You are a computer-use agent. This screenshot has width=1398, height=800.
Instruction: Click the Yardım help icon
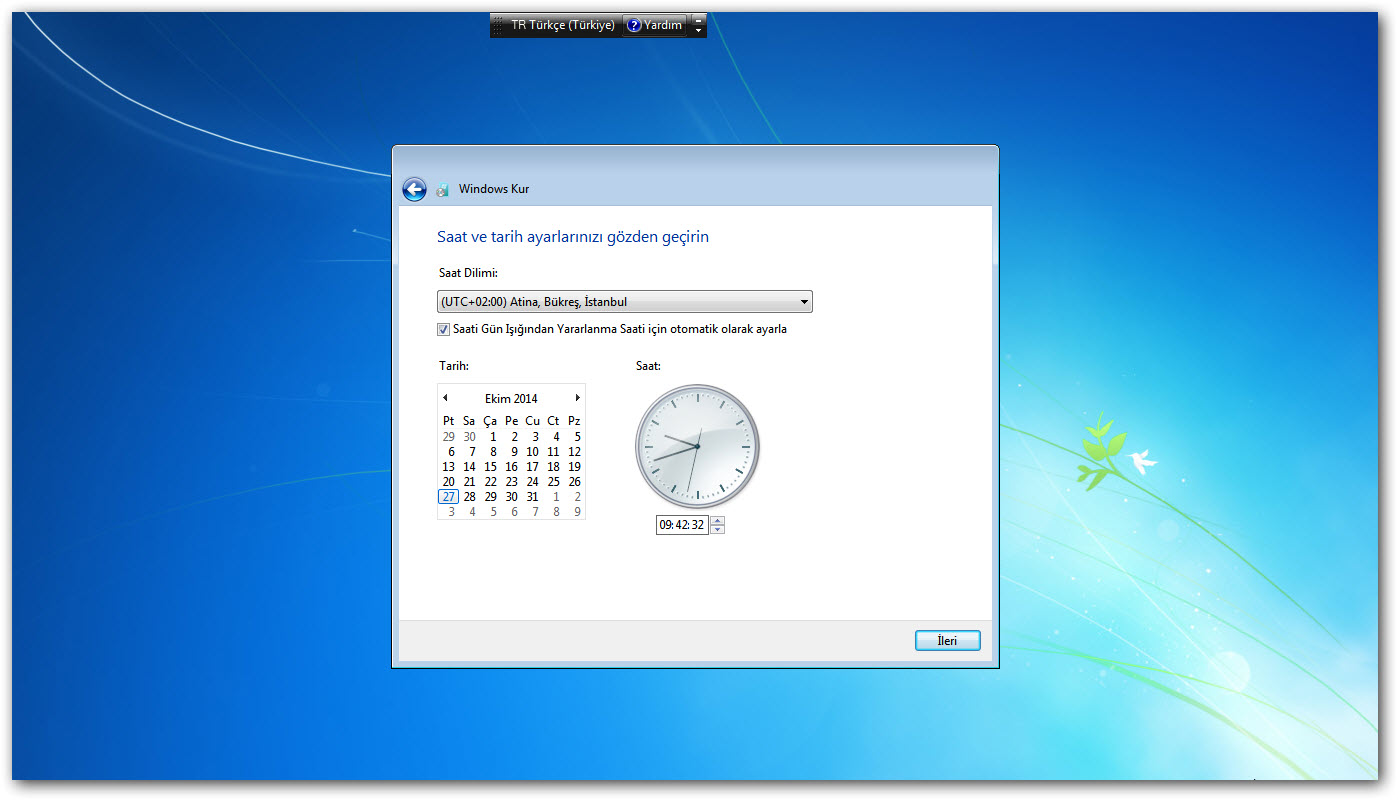click(x=634, y=25)
